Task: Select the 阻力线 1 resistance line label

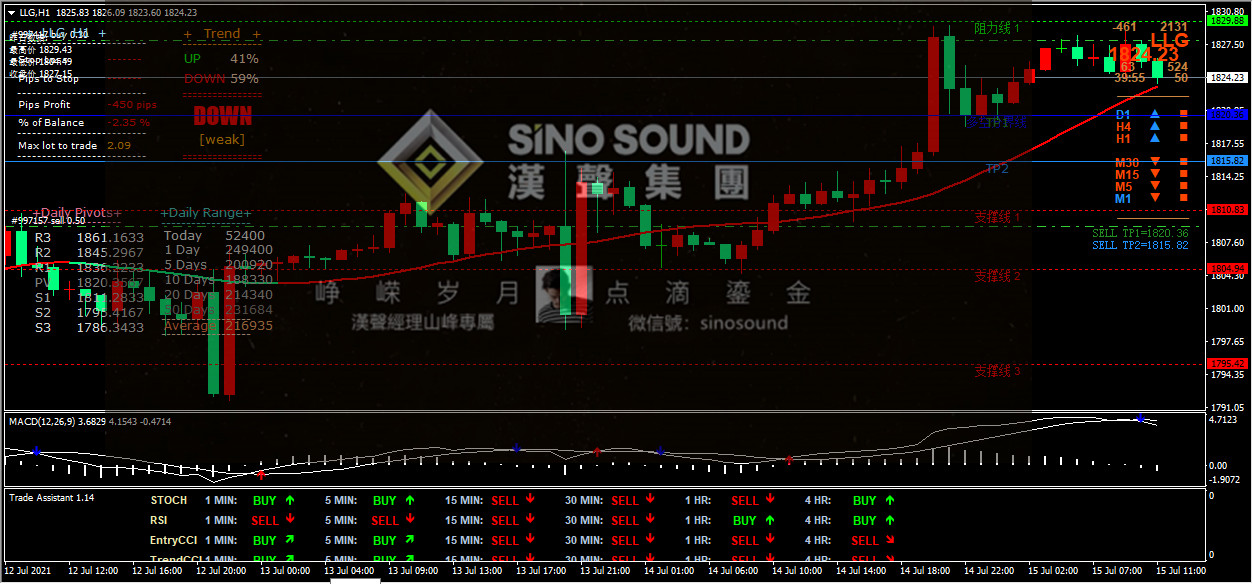Action: (997, 28)
